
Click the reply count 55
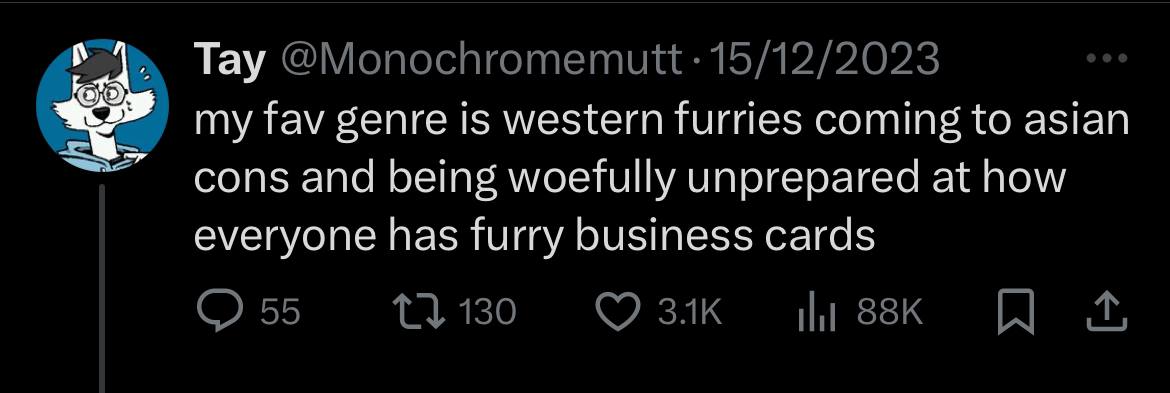pyautogui.click(x=283, y=312)
